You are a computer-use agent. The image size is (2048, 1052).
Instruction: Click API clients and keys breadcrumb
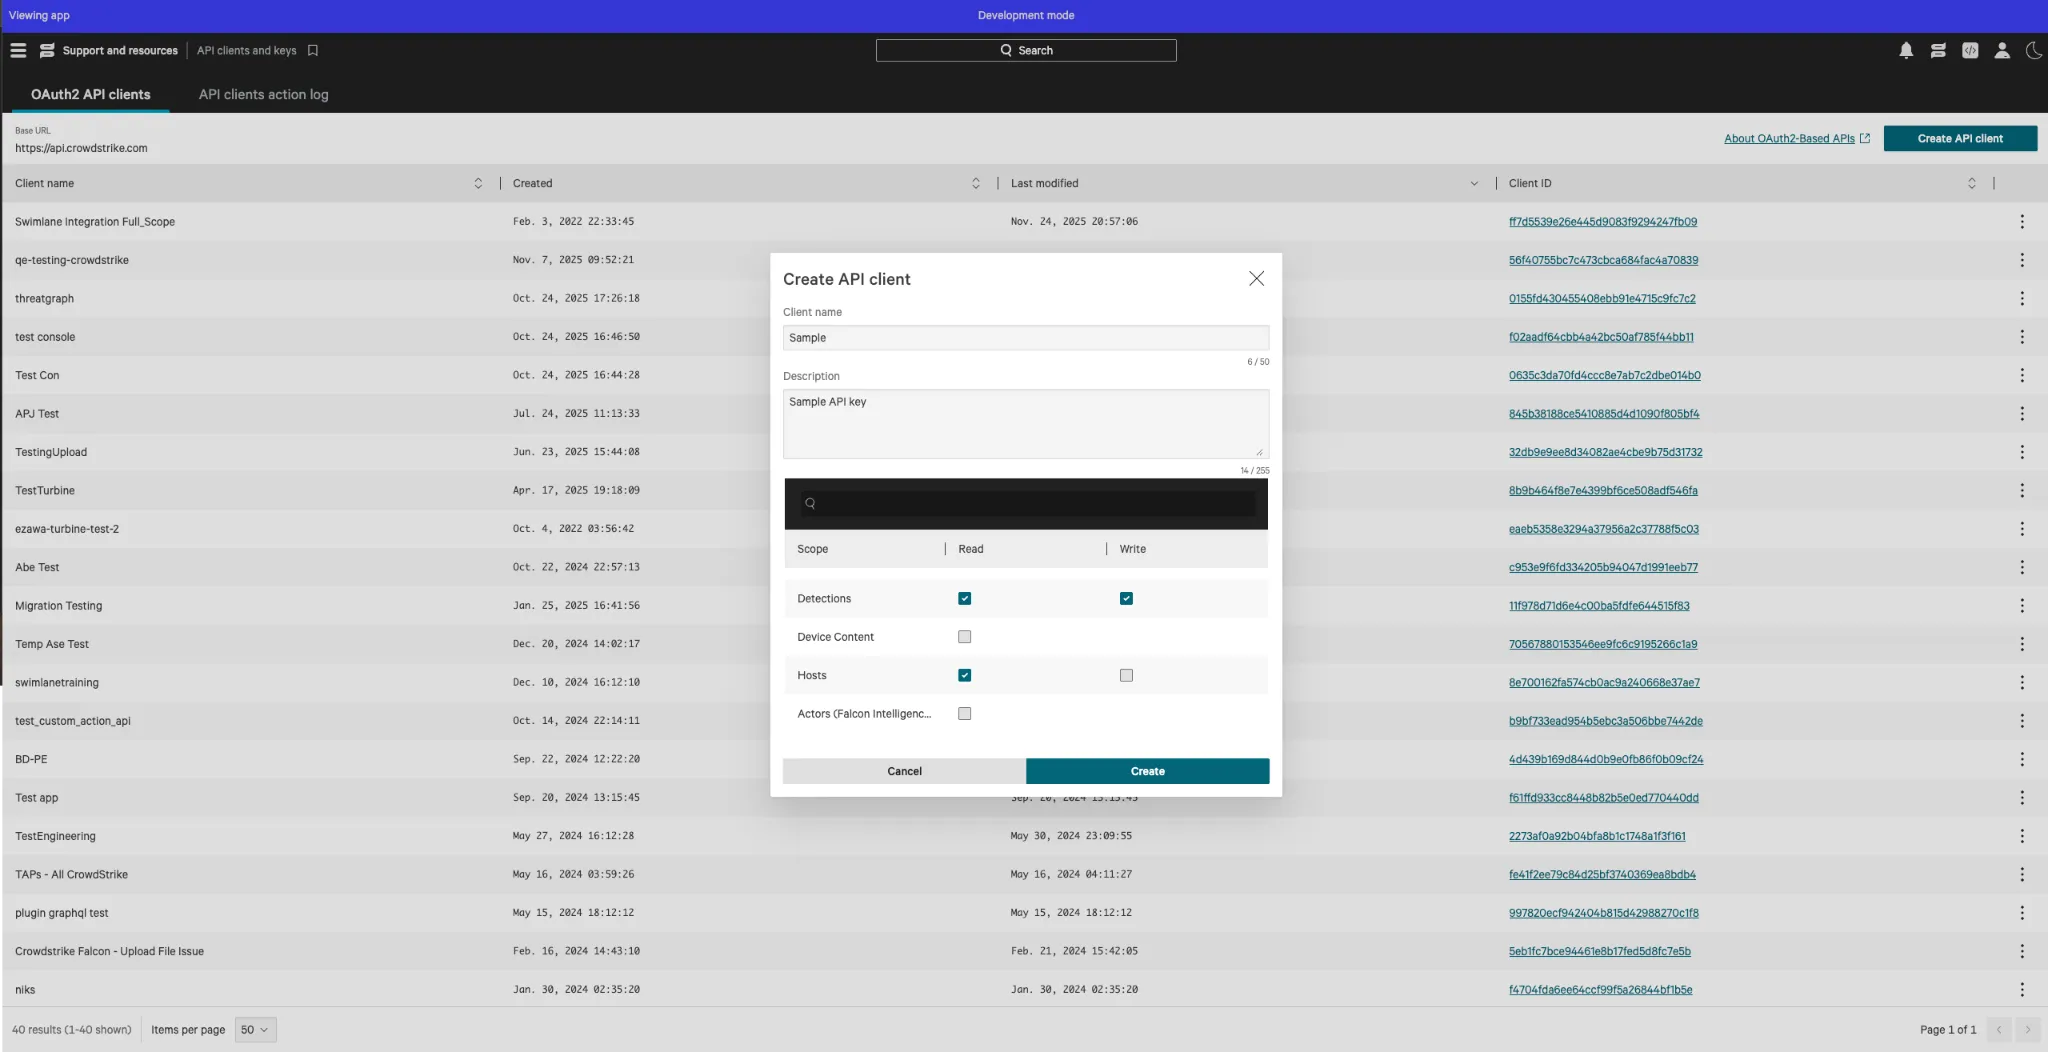pos(246,50)
